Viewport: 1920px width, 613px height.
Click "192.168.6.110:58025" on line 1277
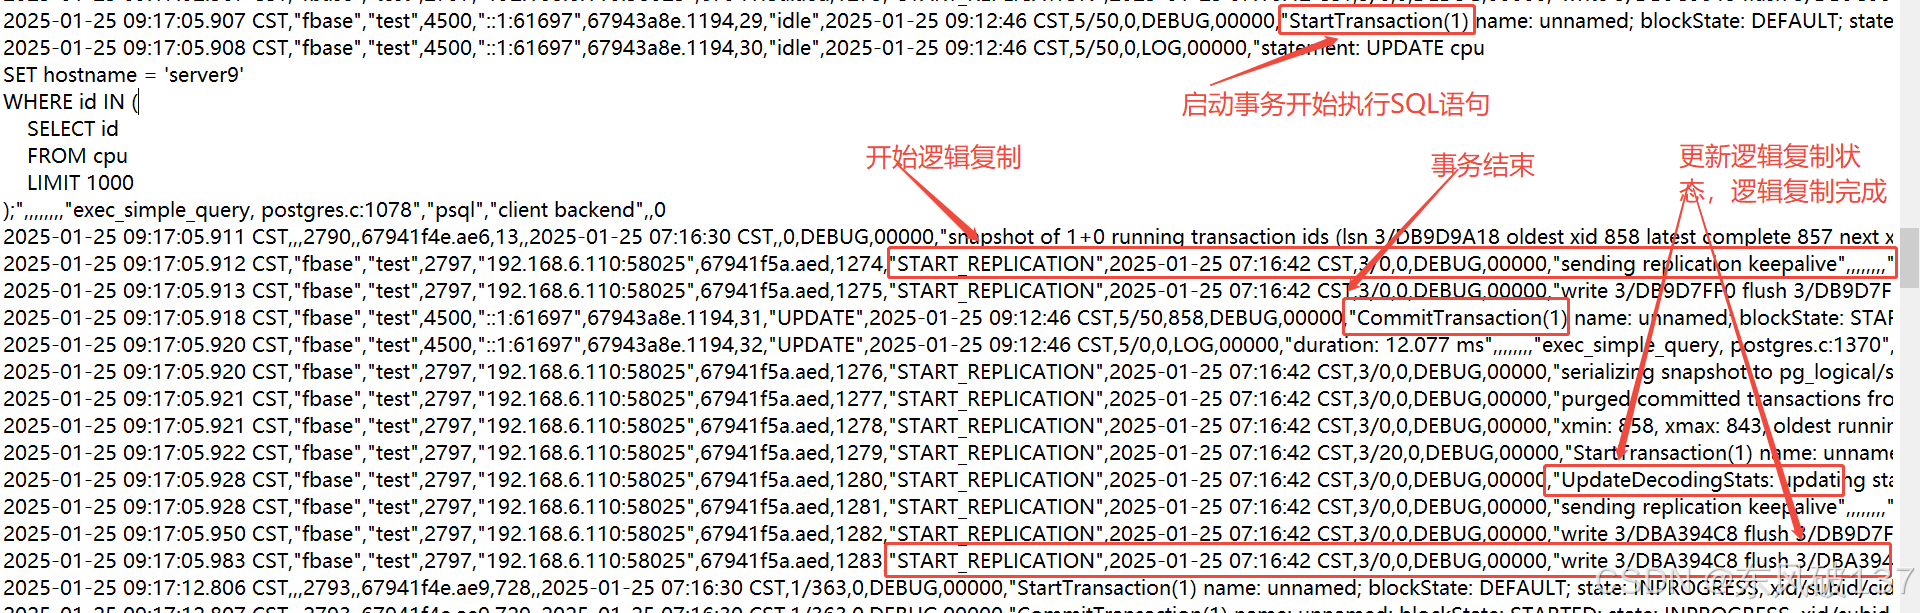point(586,399)
